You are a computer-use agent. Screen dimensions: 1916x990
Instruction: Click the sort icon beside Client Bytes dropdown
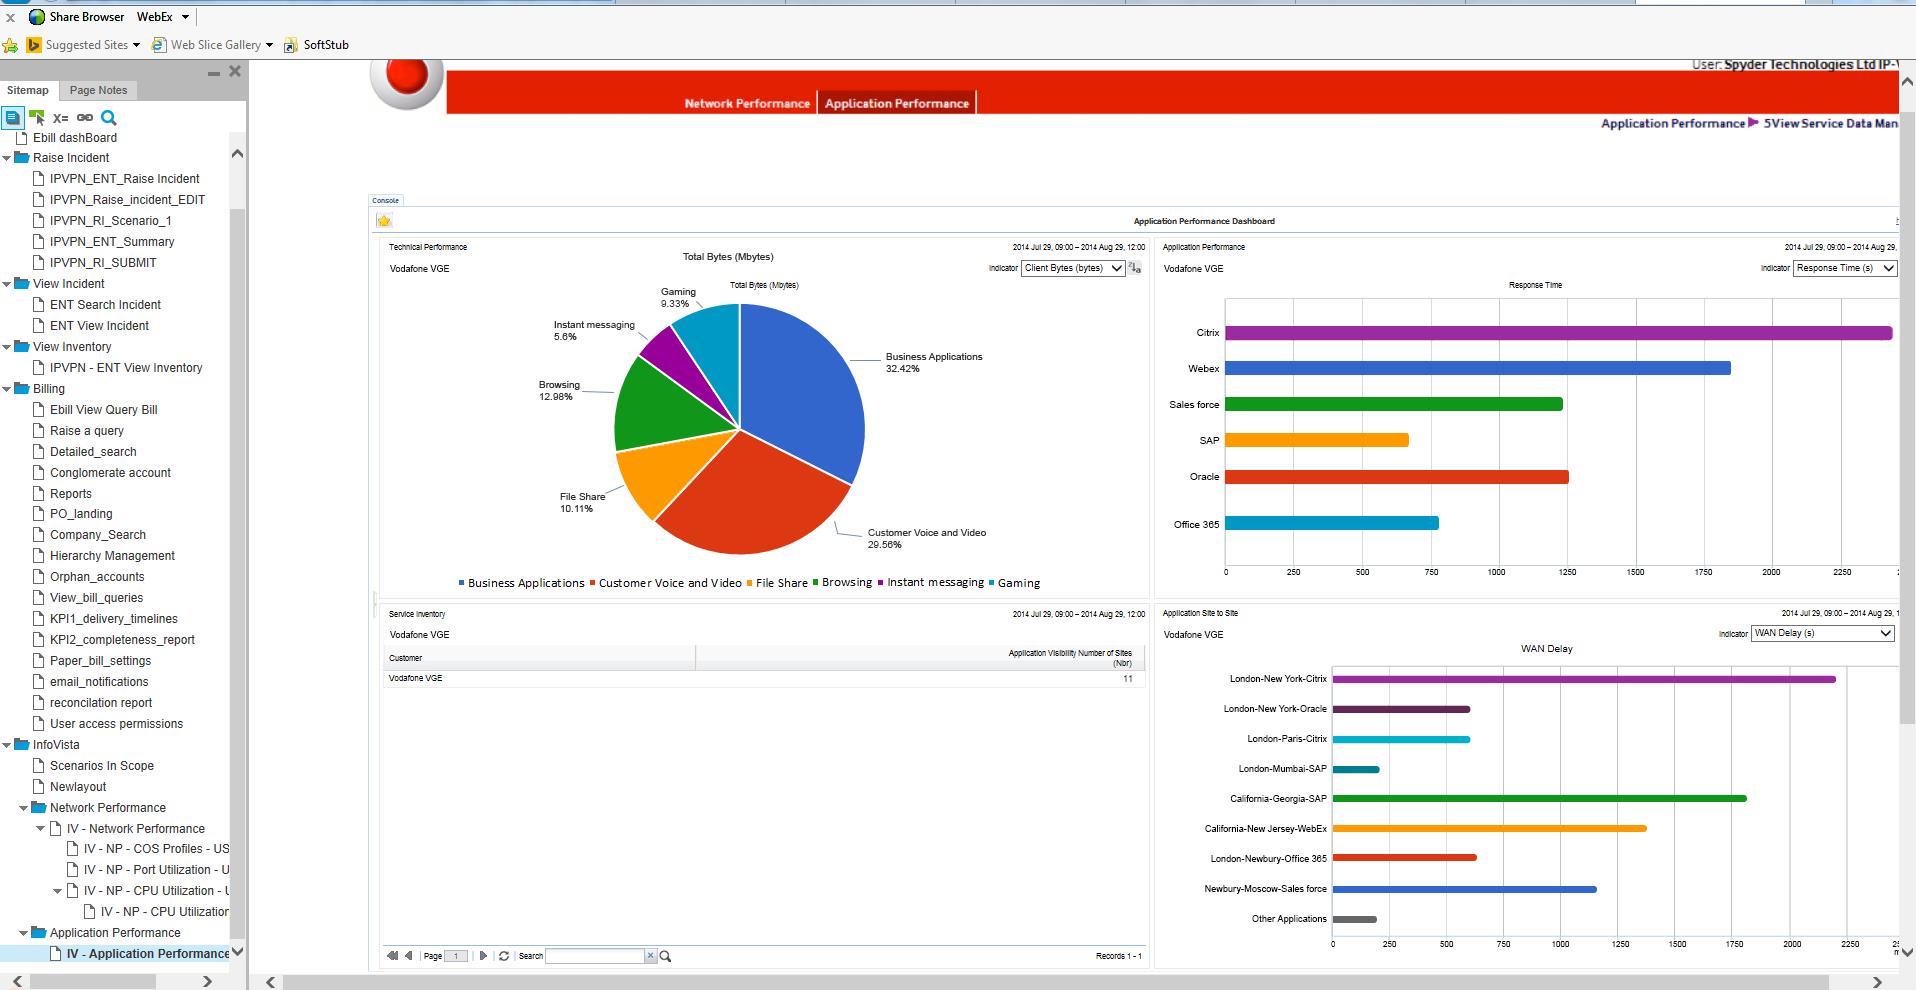[x=1135, y=268]
